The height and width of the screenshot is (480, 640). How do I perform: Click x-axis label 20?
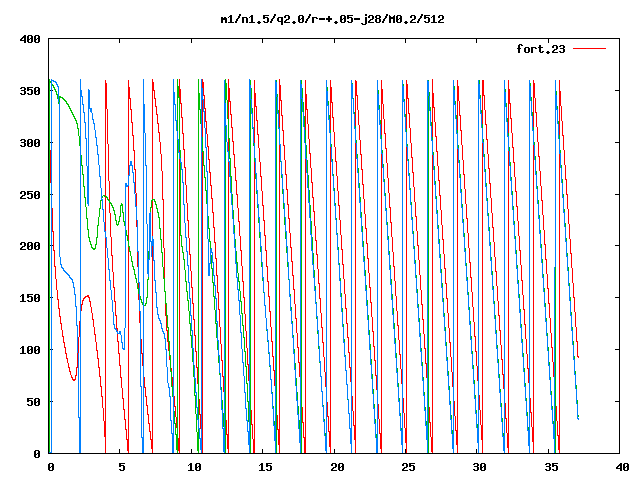pos(338,467)
